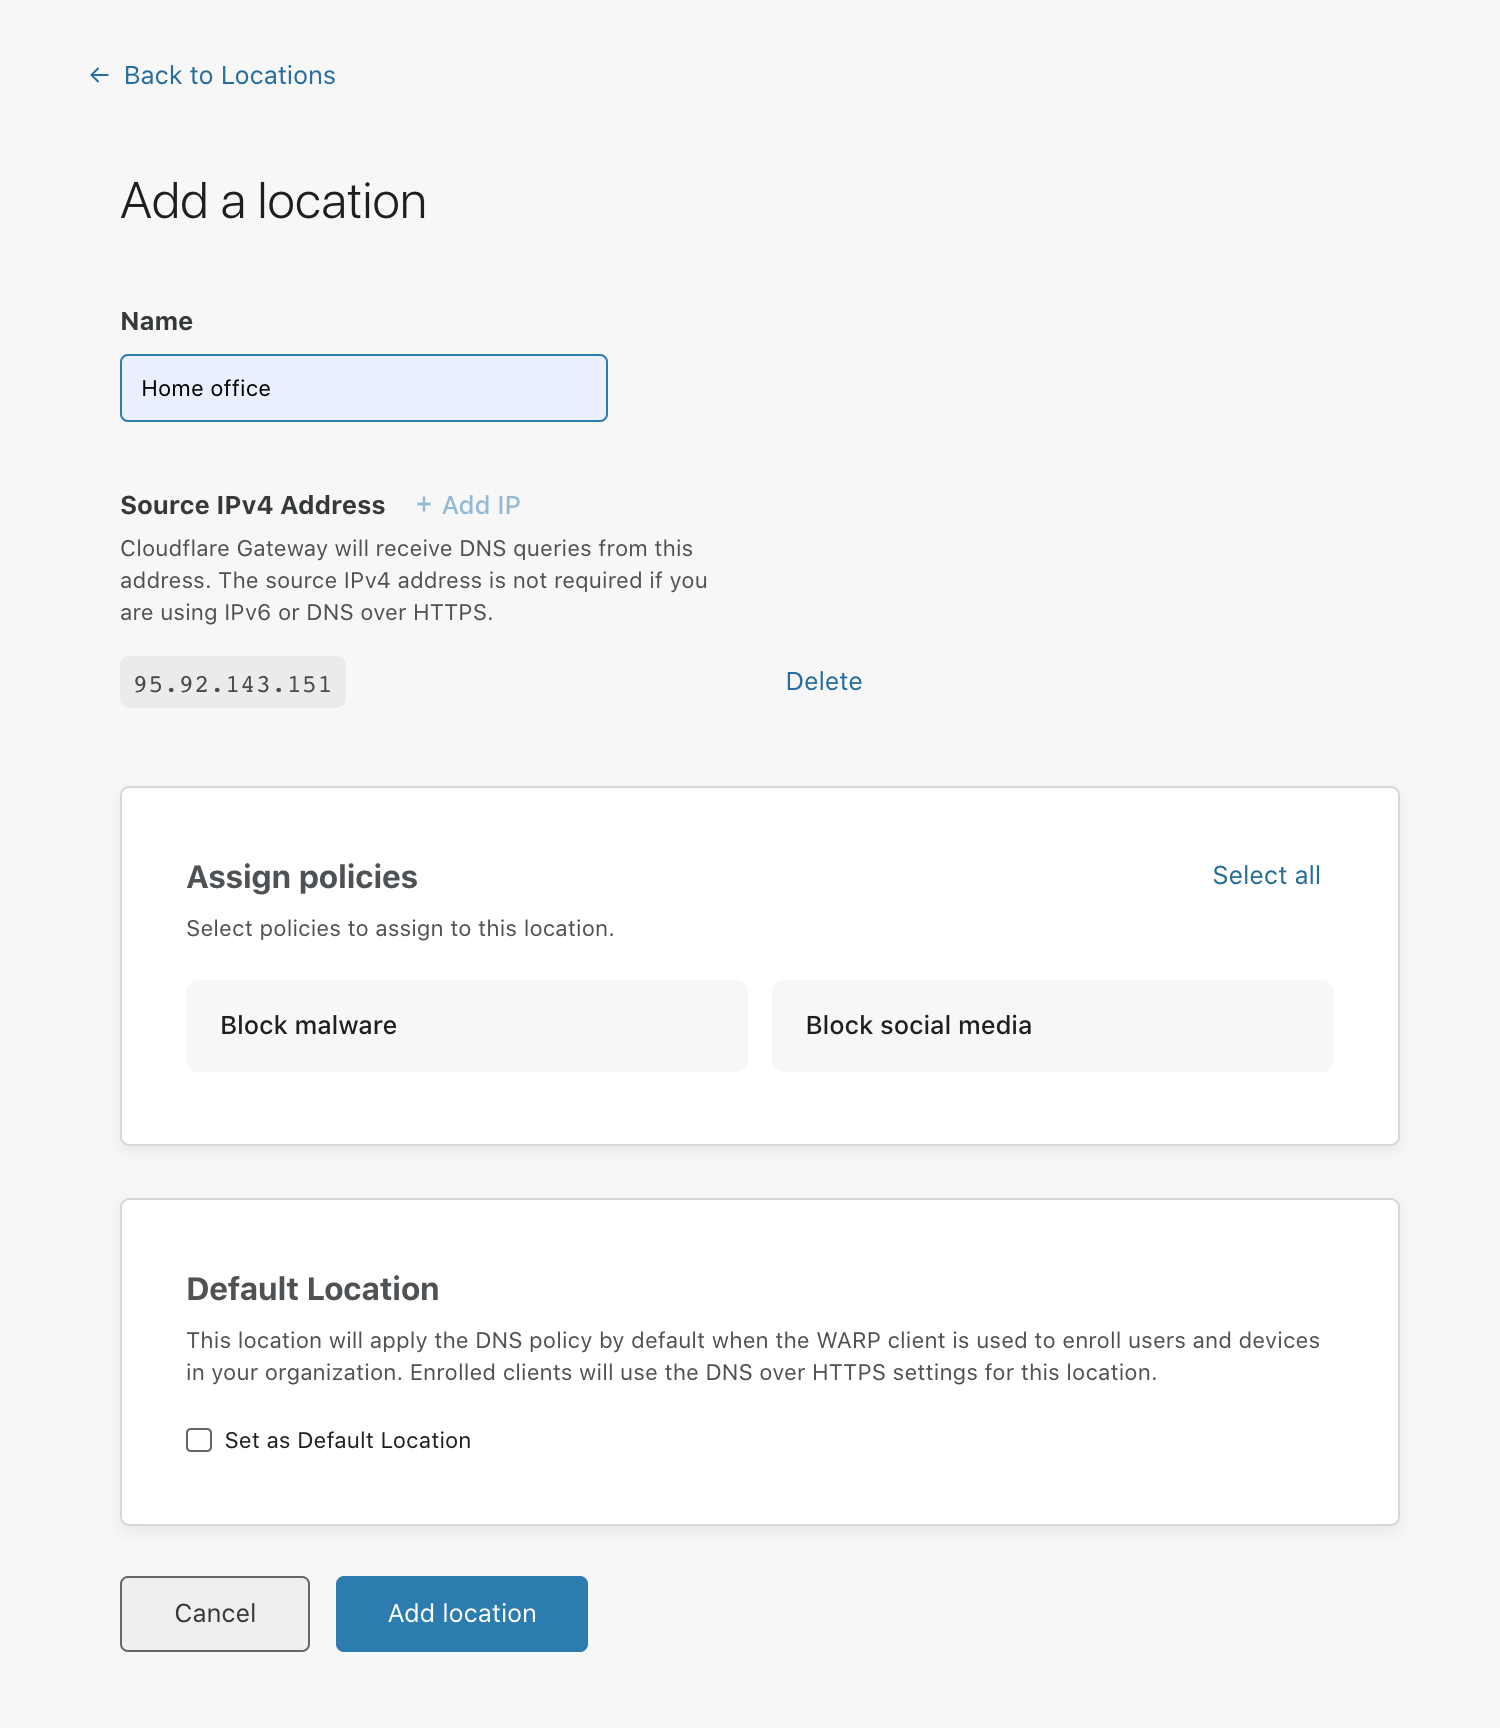The width and height of the screenshot is (1500, 1728).
Task: Click the Add a location page heading
Action: pos(273,201)
